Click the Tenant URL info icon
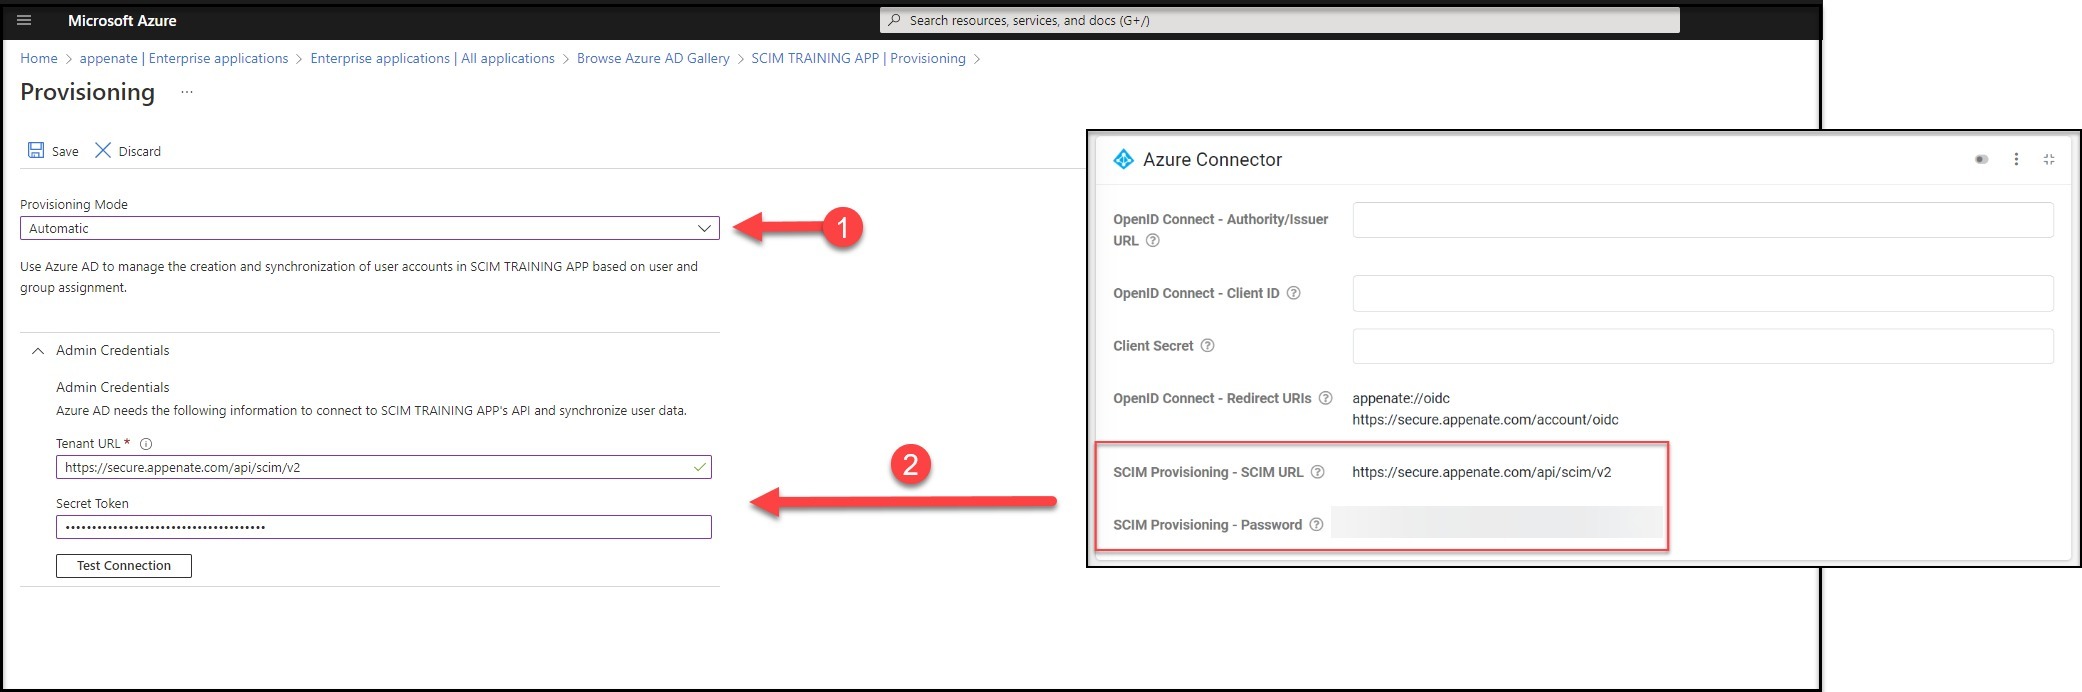This screenshot has width=2082, height=692. pos(146,444)
